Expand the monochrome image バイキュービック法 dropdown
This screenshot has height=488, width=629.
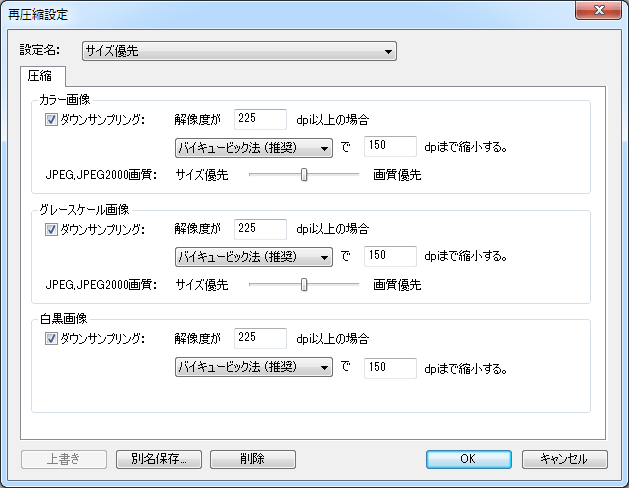click(x=253, y=367)
